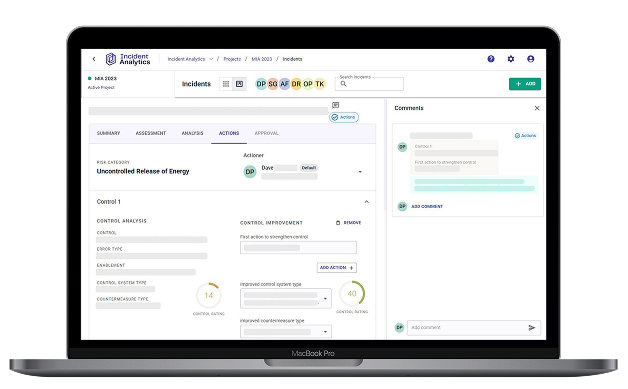Image resolution: width=628 pixels, height=389 pixels.
Task: Click the Control 1 section title
Action: tap(109, 202)
